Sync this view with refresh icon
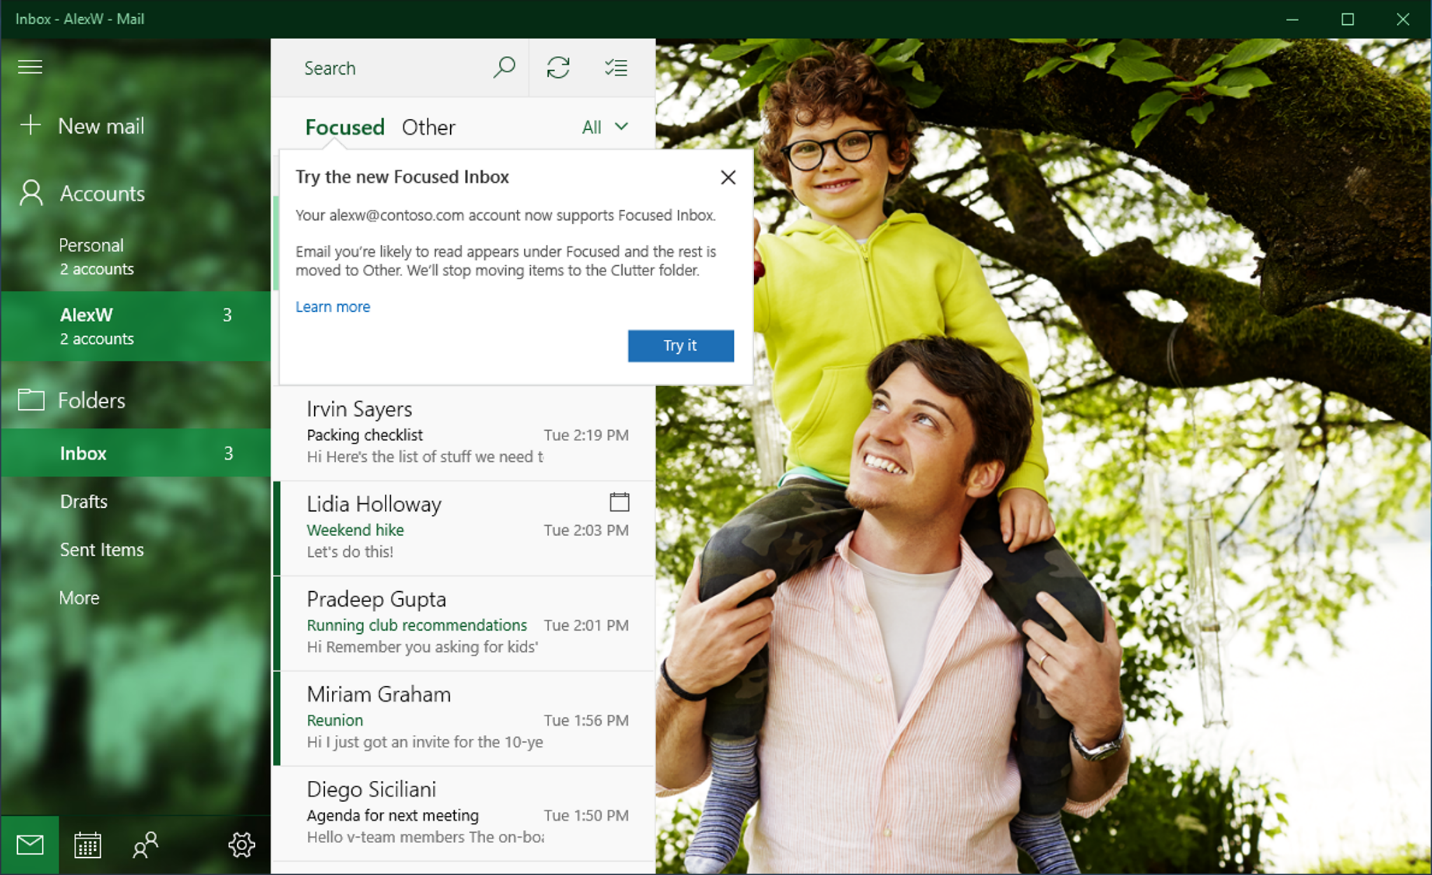Image resolution: width=1432 pixels, height=875 pixels. (558, 68)
